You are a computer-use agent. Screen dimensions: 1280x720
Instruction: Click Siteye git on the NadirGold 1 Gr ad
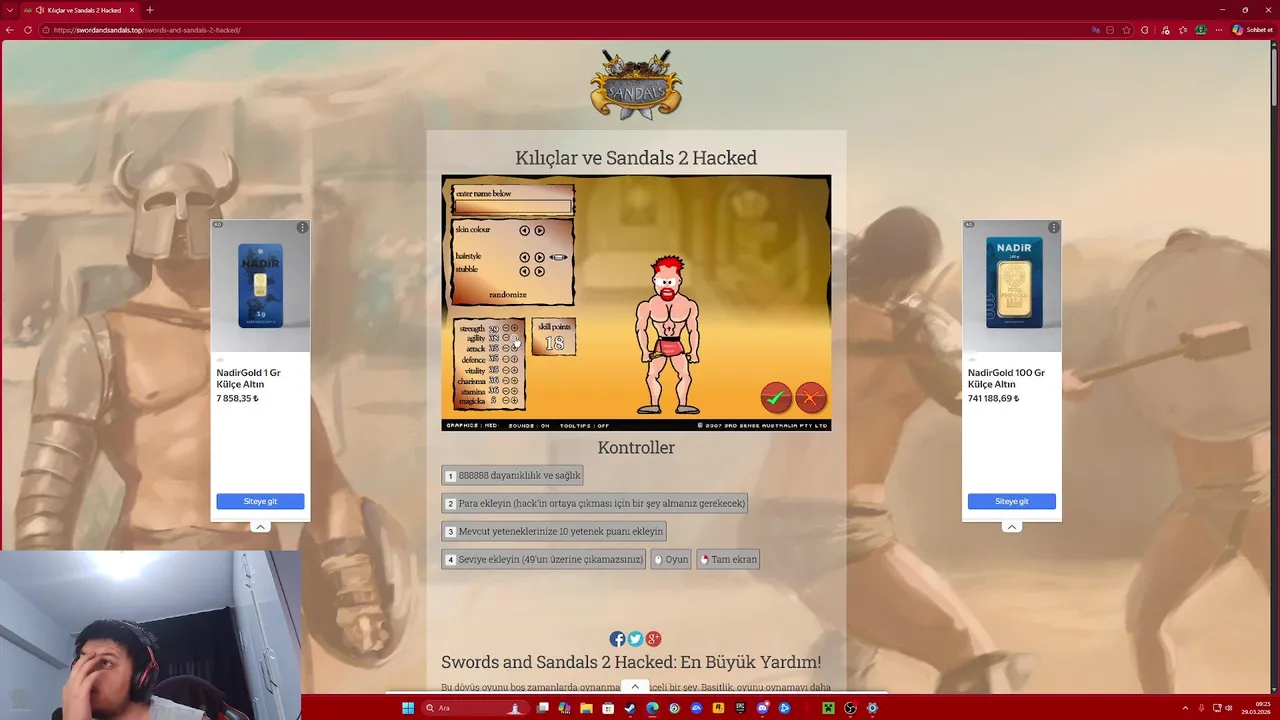[260, 501]
